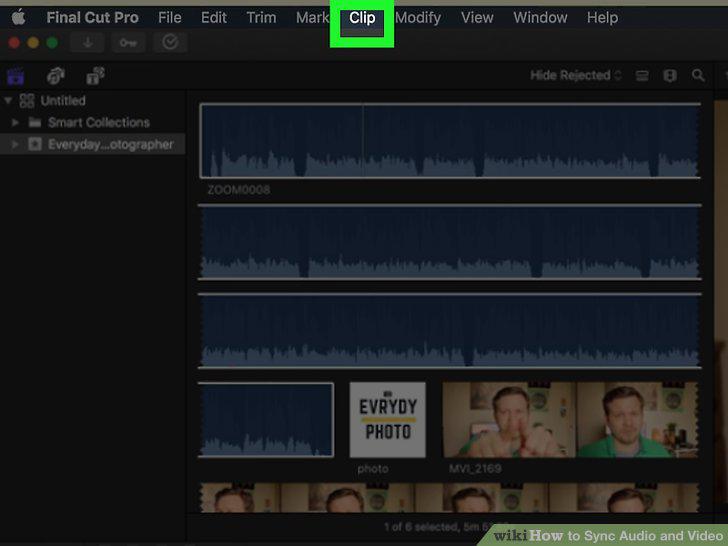Collapse the Untitled library triangle
The width and height of the screenshot is (728, 546).
[8, 100]
